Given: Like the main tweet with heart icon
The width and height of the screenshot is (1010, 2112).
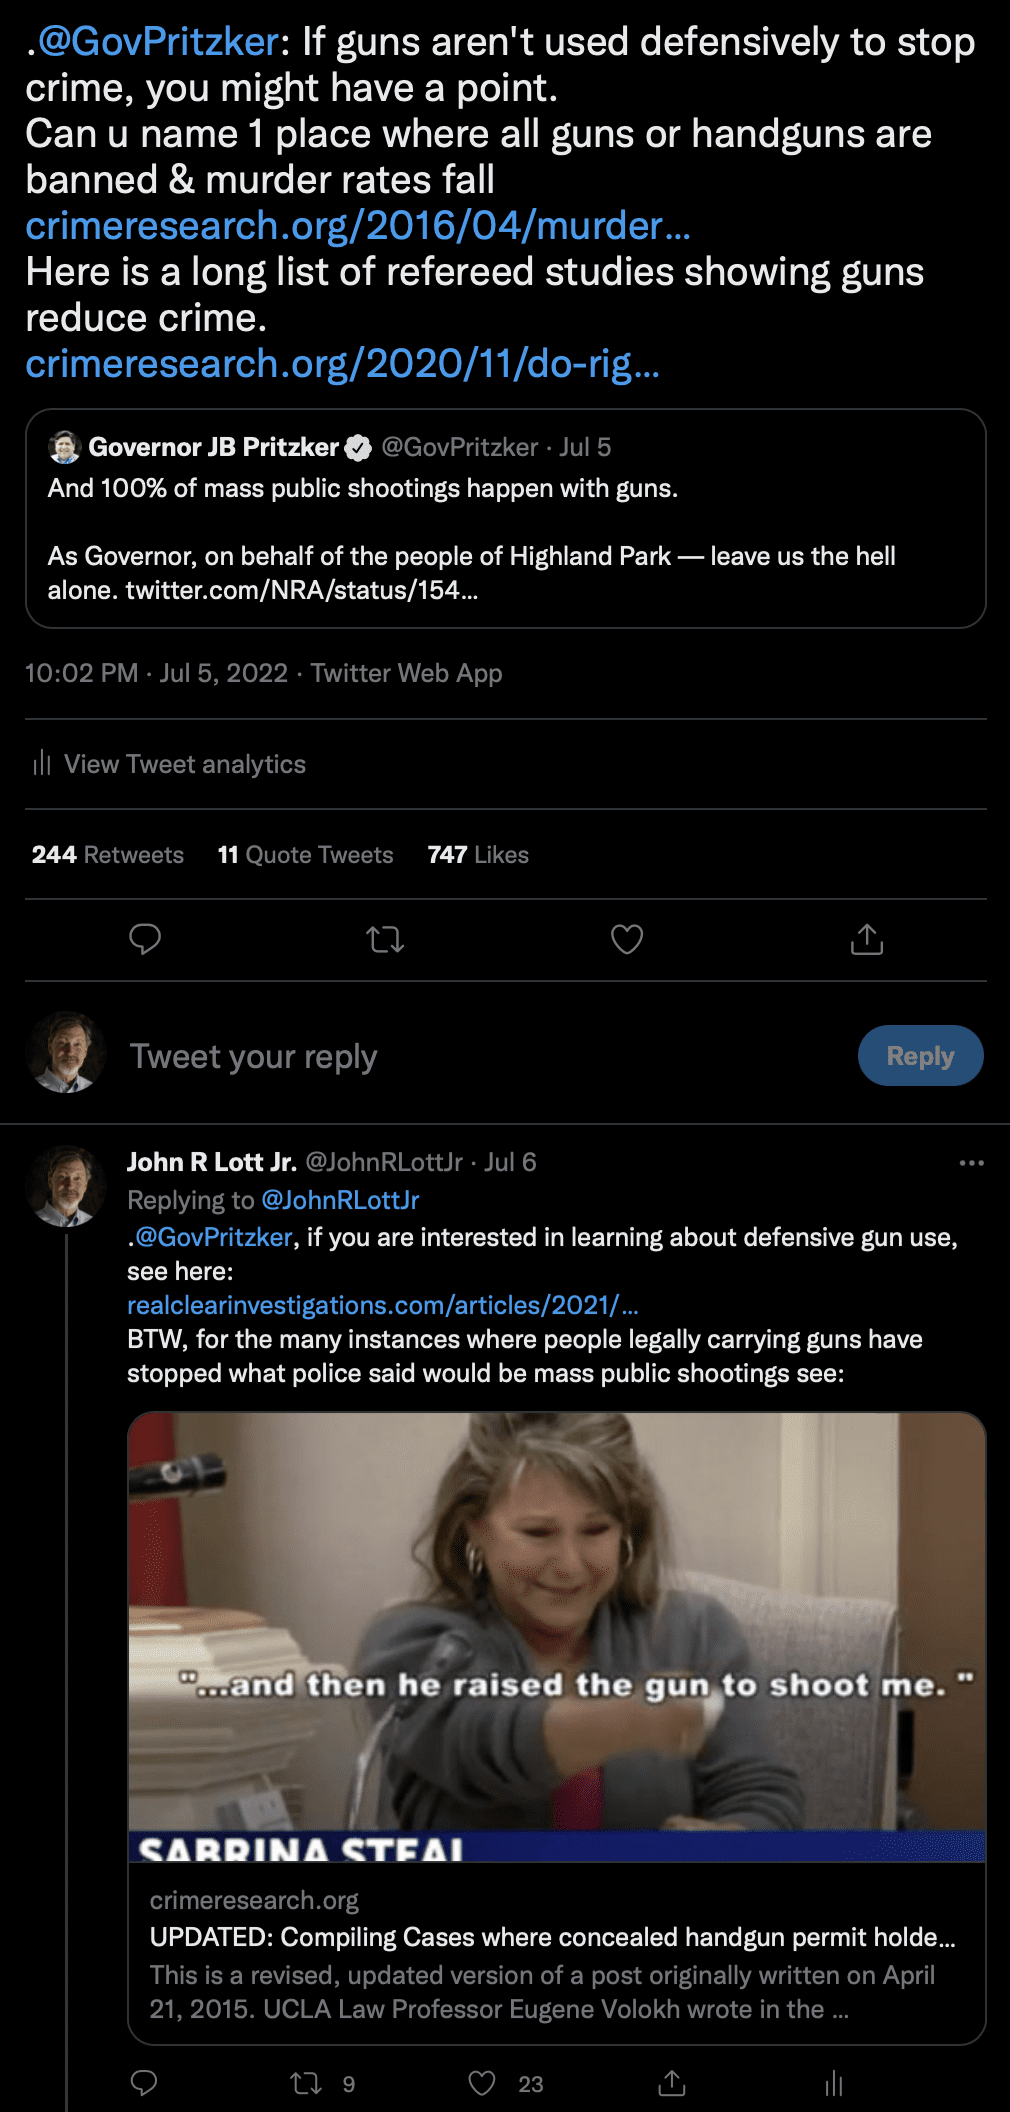Looking at the screenshot, I should point(627,939).
